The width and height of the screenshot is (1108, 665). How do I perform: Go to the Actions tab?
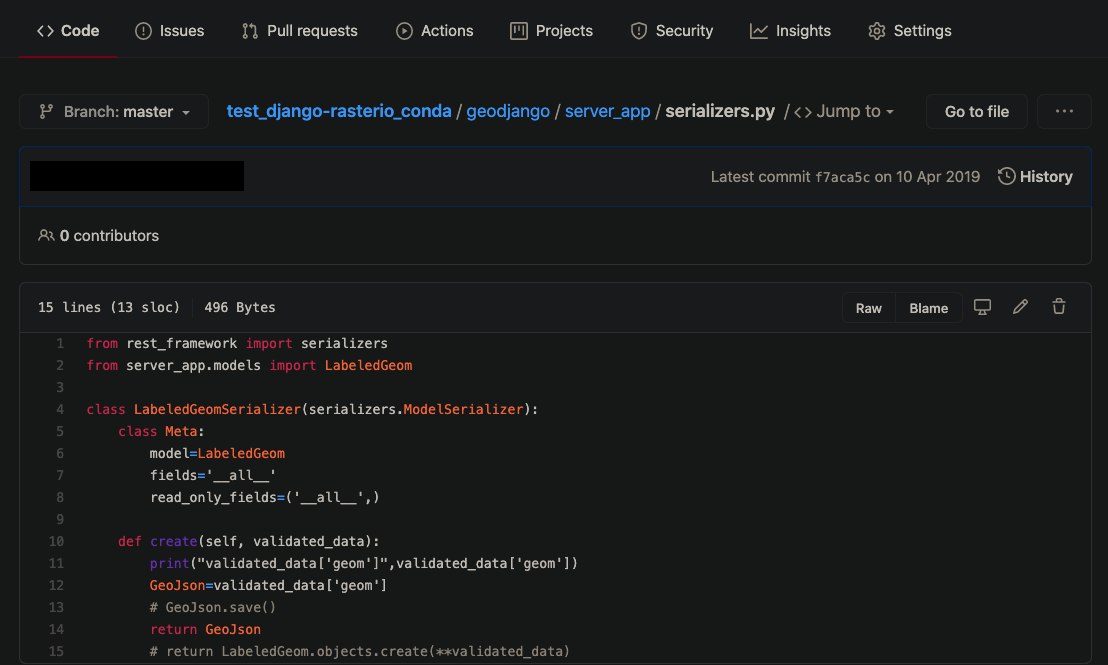click(x=434, y=31)
